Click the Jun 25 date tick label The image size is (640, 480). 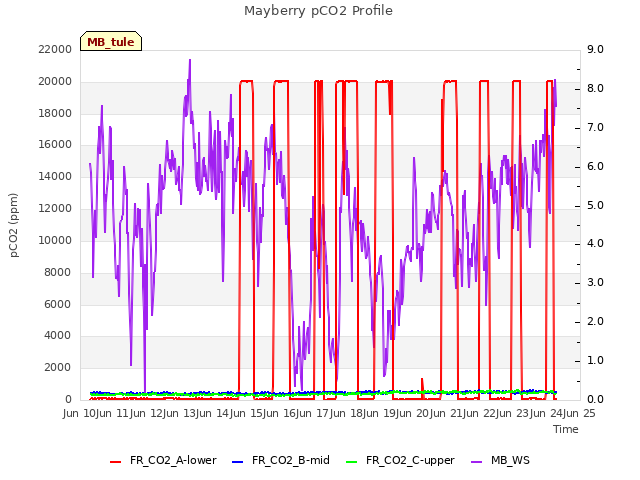(x=578, y=413)
